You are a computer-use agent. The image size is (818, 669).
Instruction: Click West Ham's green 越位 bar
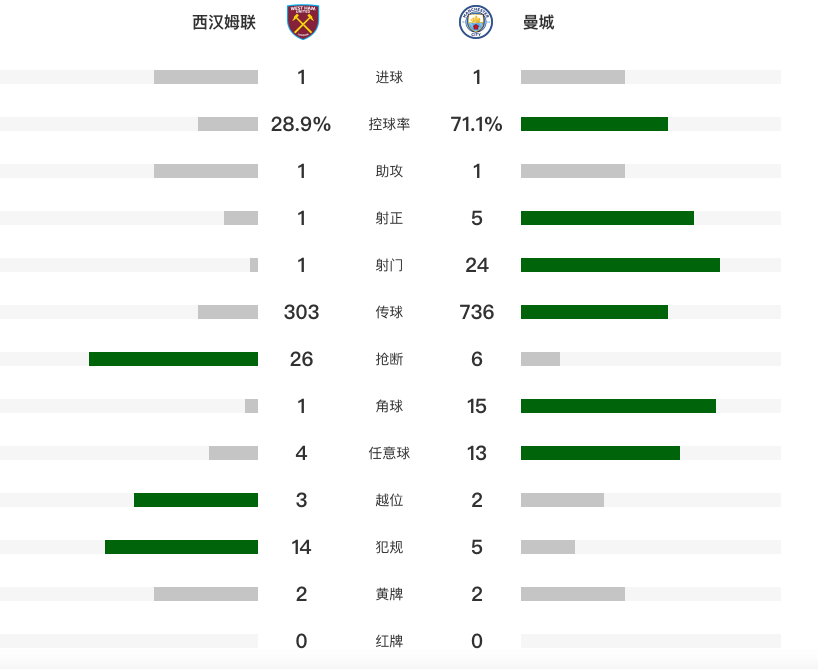click(196, 500)
